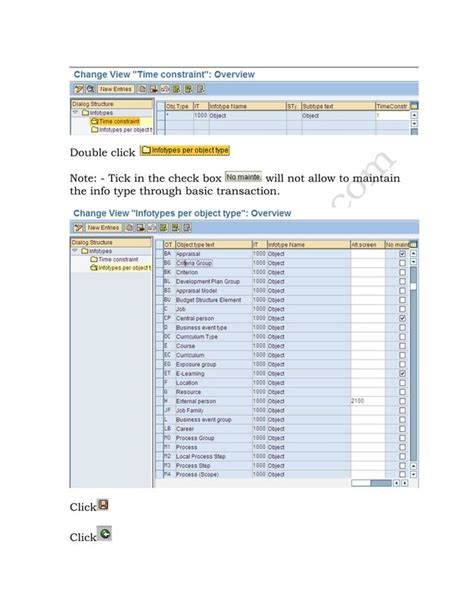Click Alt.screen field showing 2100 for External person
Viewport: 474px width, 613px height.
point(368,401)
